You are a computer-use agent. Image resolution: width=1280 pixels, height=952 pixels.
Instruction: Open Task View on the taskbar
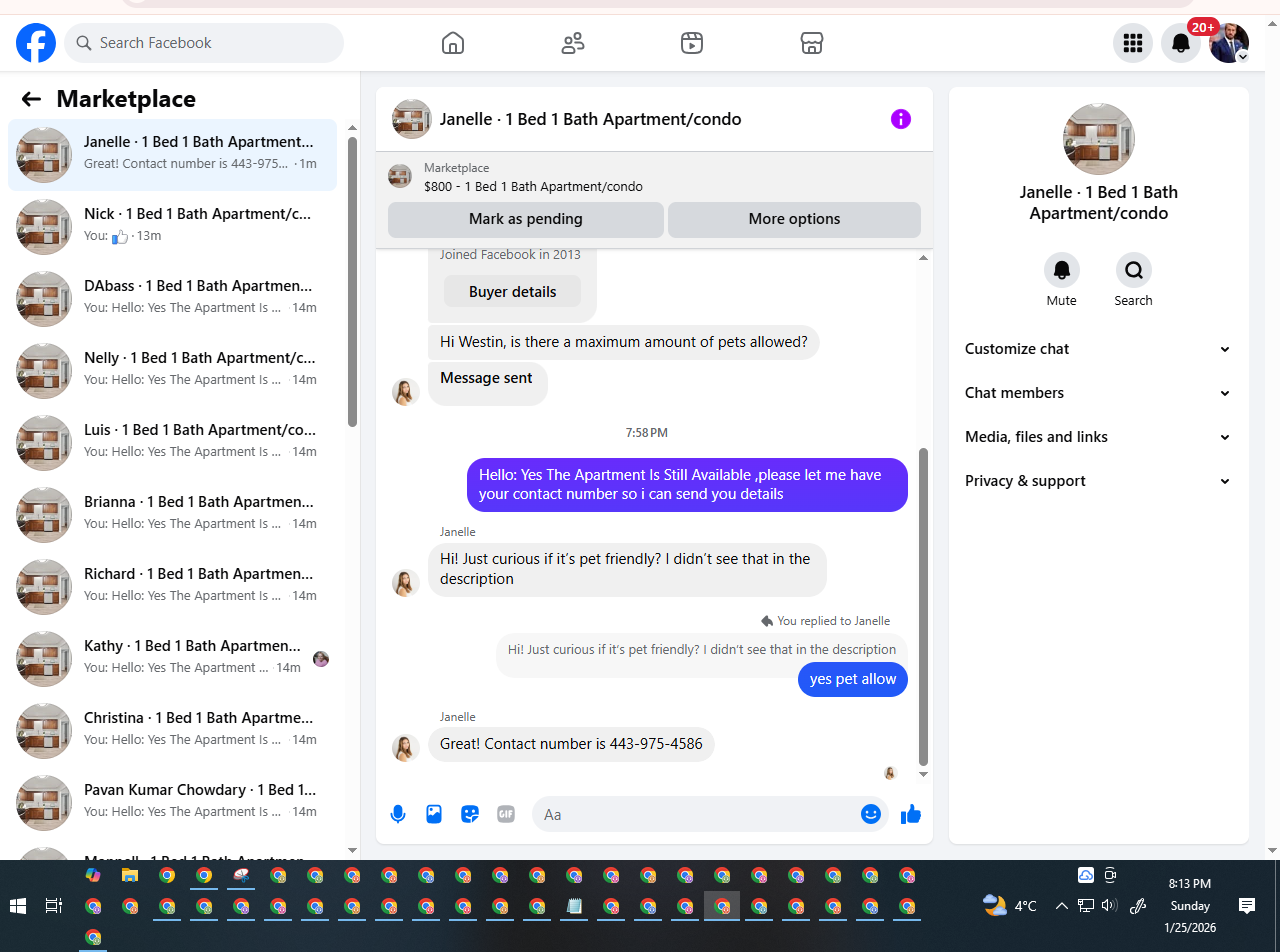(x=54, y=906)
